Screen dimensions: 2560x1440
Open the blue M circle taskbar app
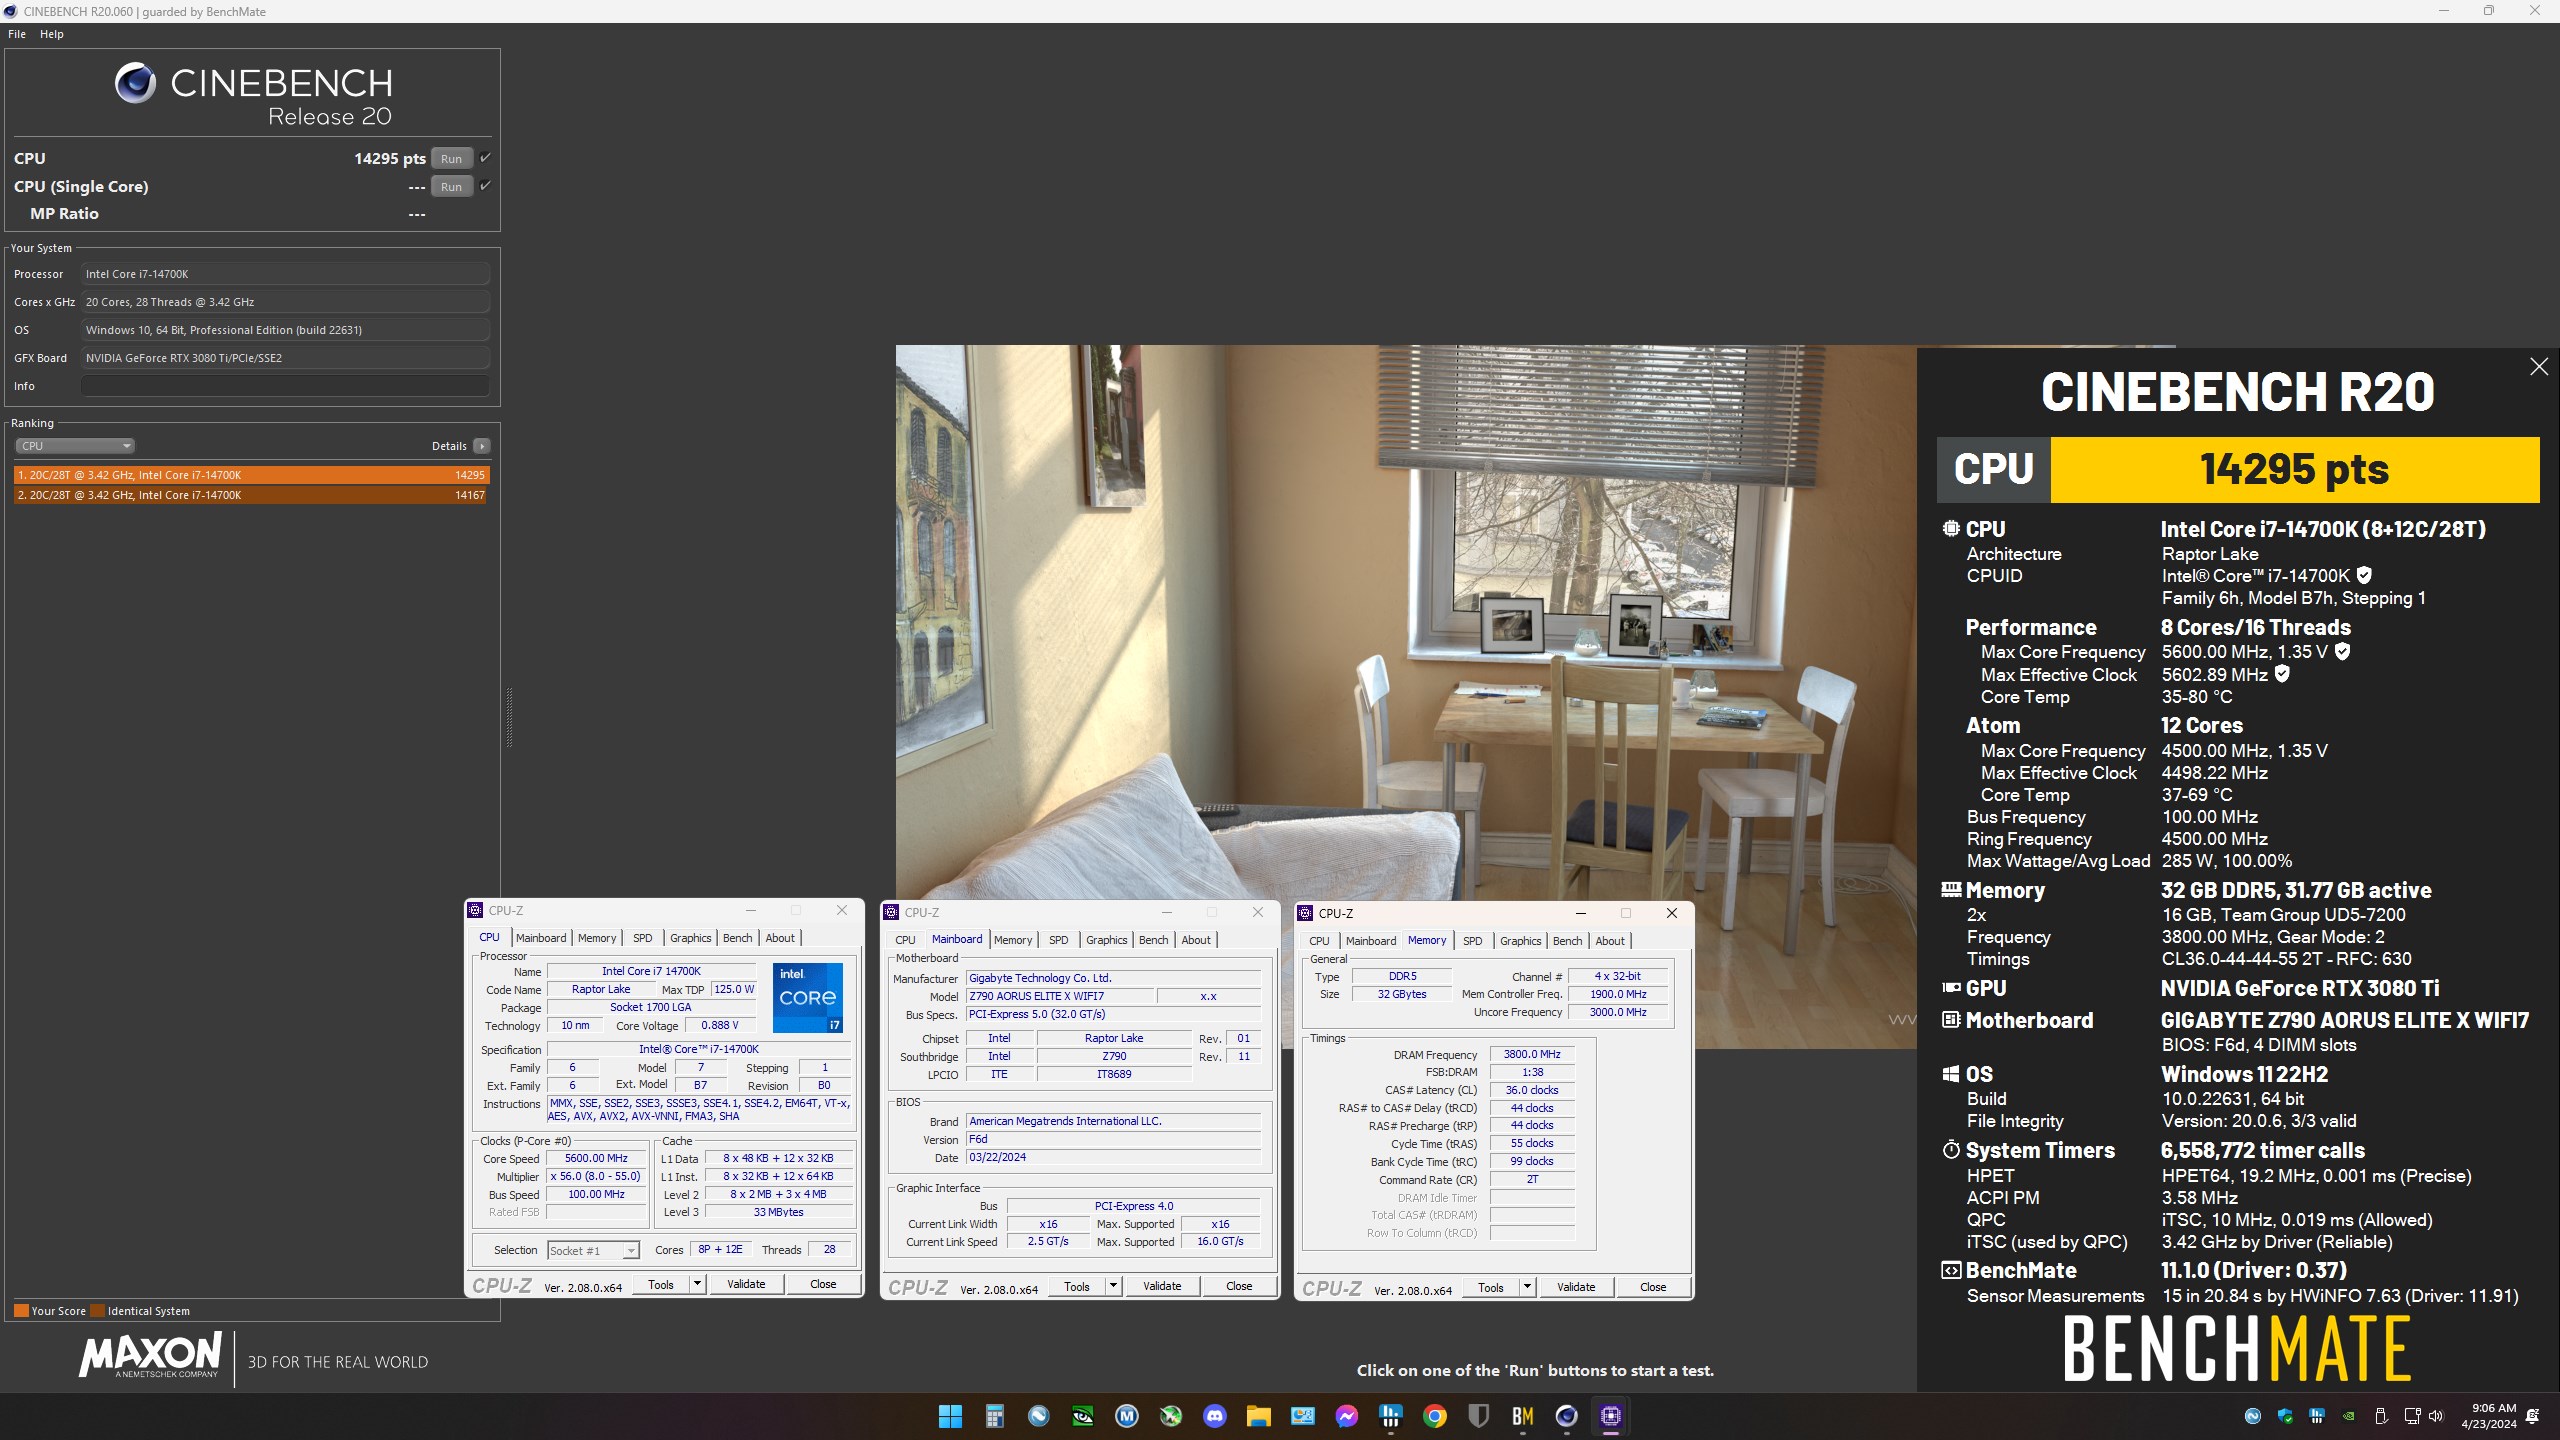point(1127,1416)
